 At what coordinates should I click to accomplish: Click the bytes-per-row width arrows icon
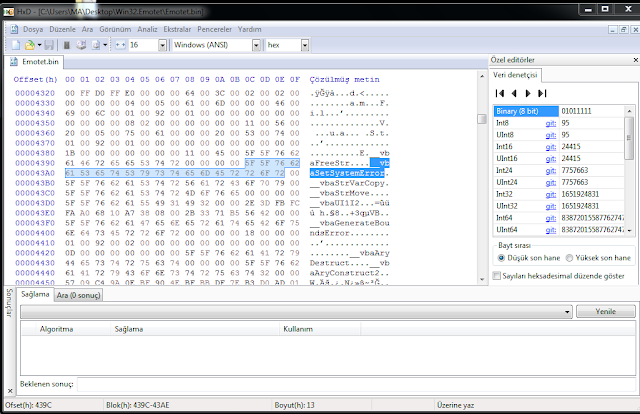pyautogui.click(x=120, y=45)
